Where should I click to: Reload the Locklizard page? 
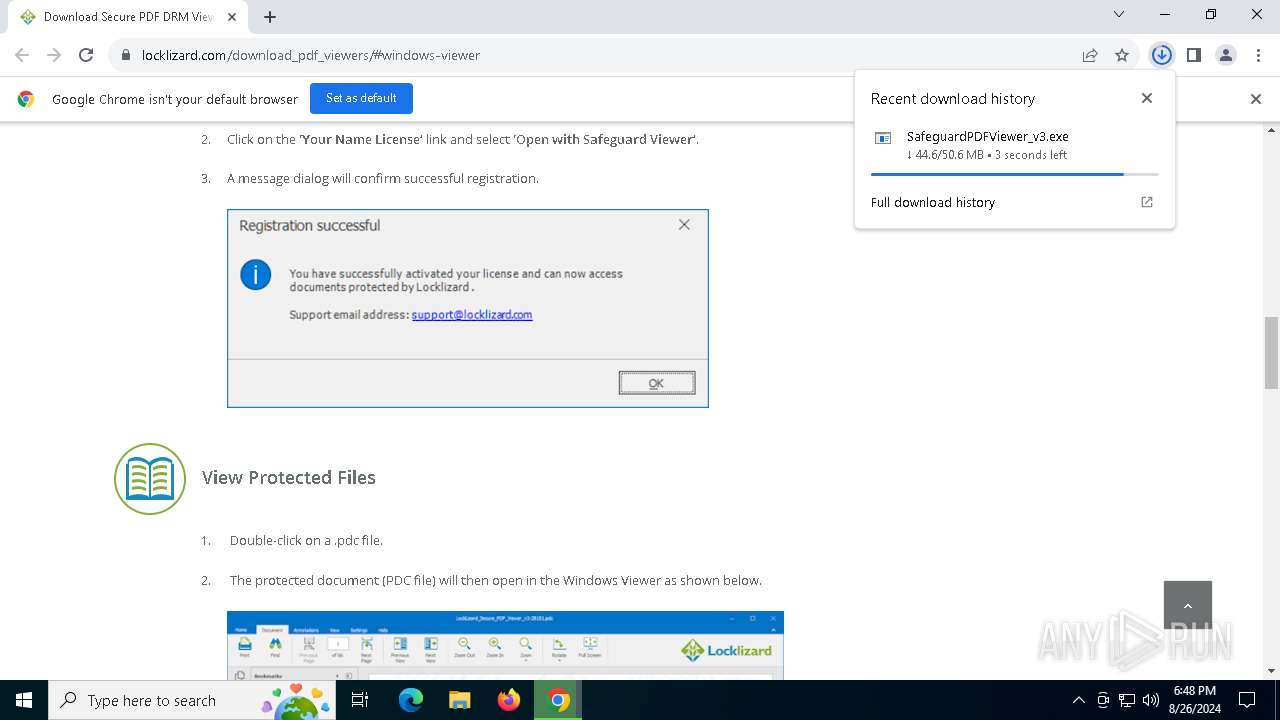[86, 55]
